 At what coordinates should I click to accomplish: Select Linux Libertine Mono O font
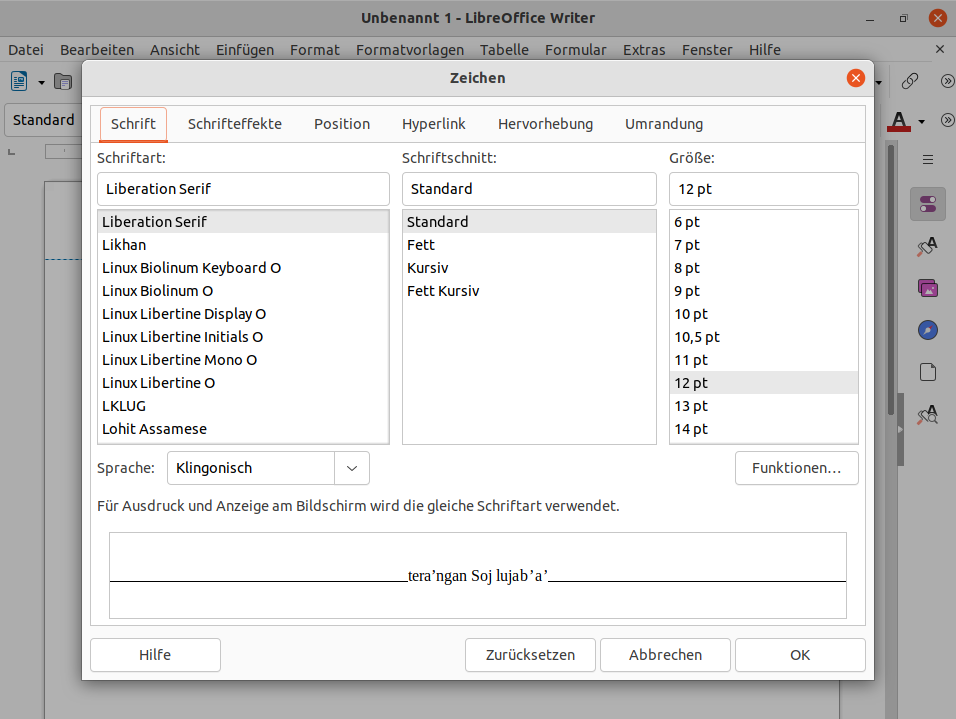tap(243, 360)
